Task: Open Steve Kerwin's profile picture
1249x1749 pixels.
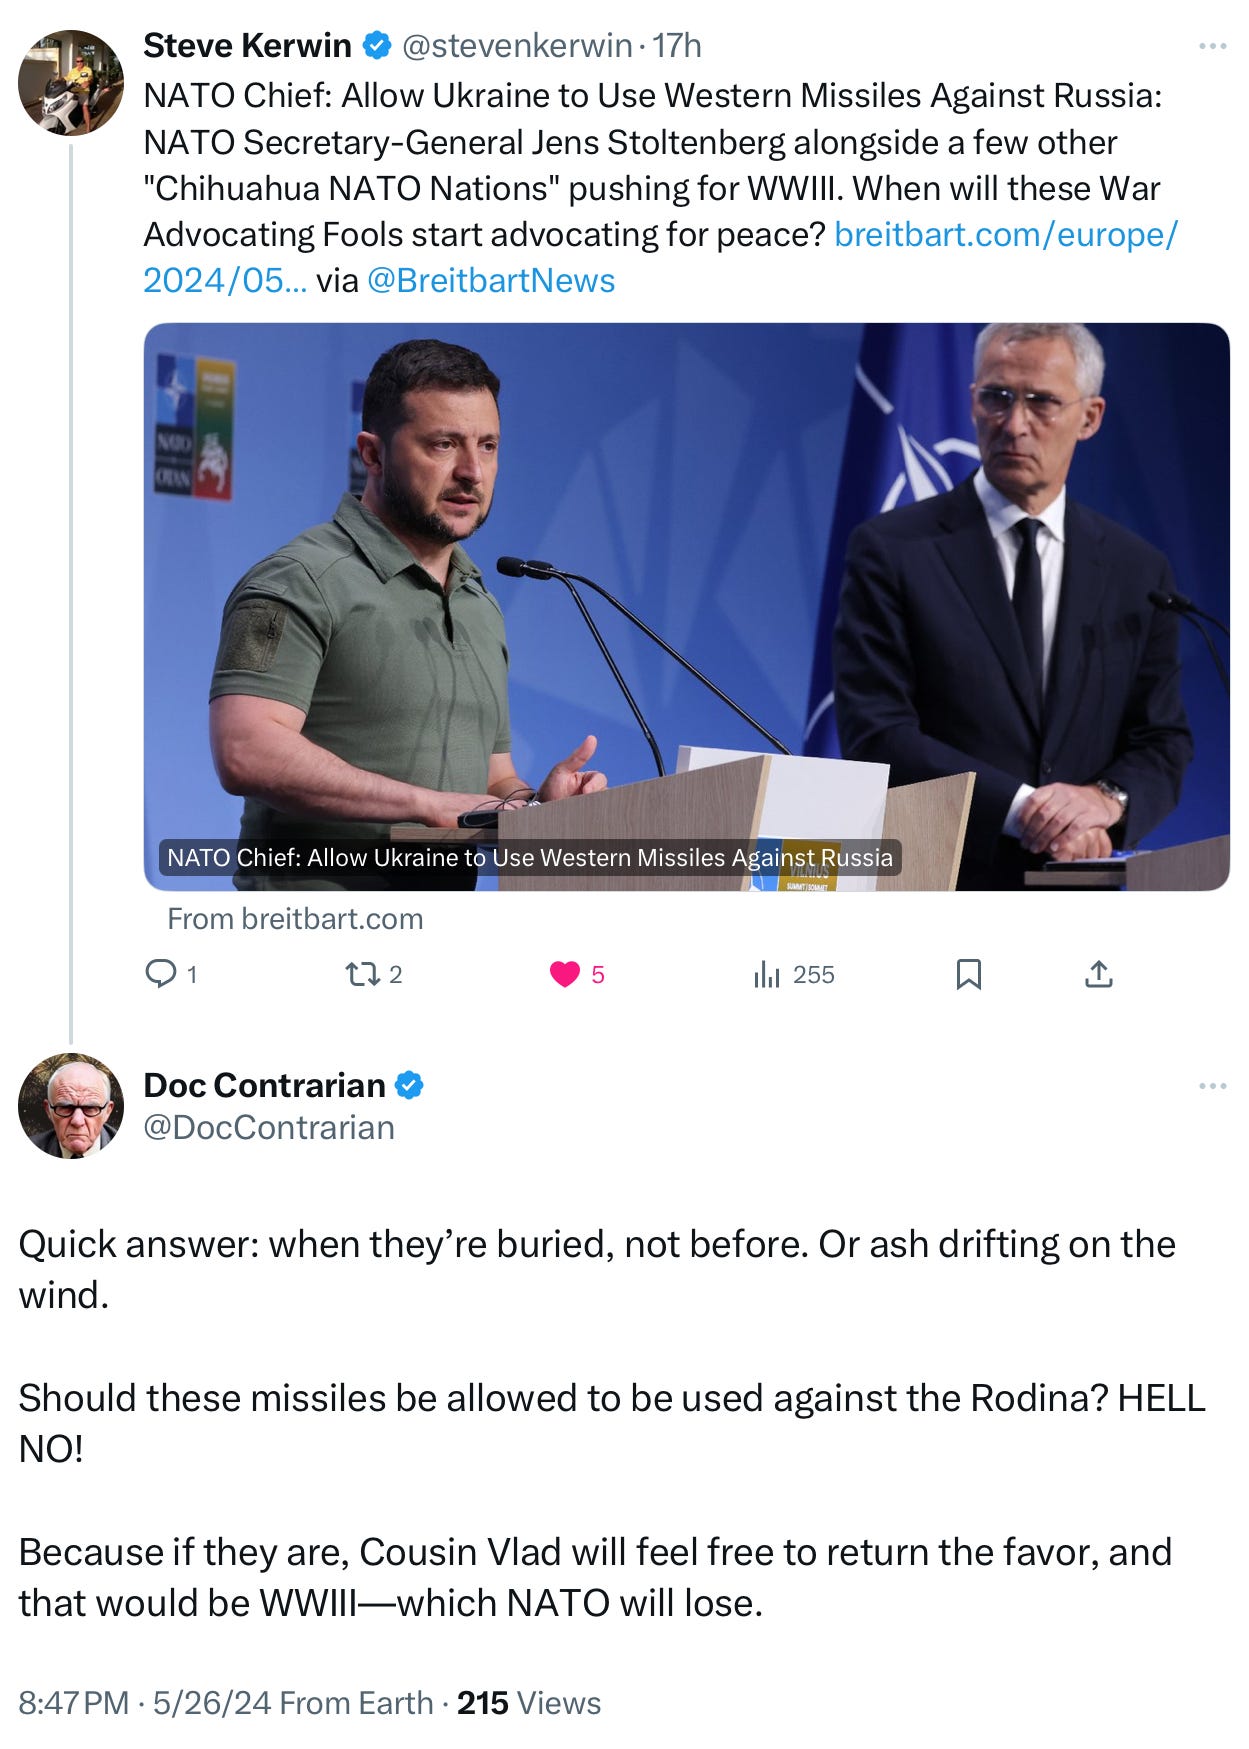Action: (71, 82)
